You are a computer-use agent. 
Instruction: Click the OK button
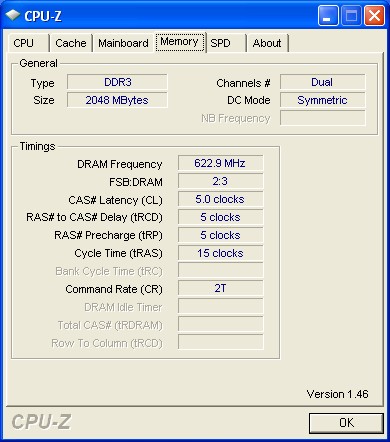coord(346,423)
